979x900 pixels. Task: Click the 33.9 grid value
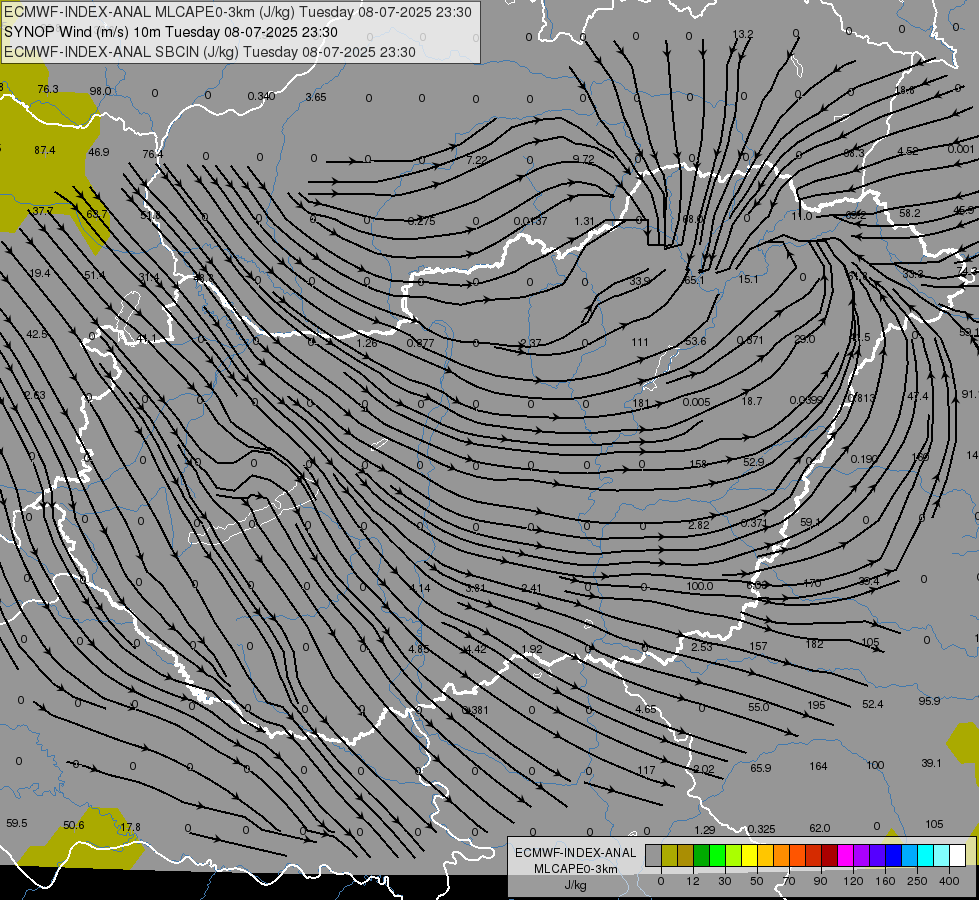[640, 282]
